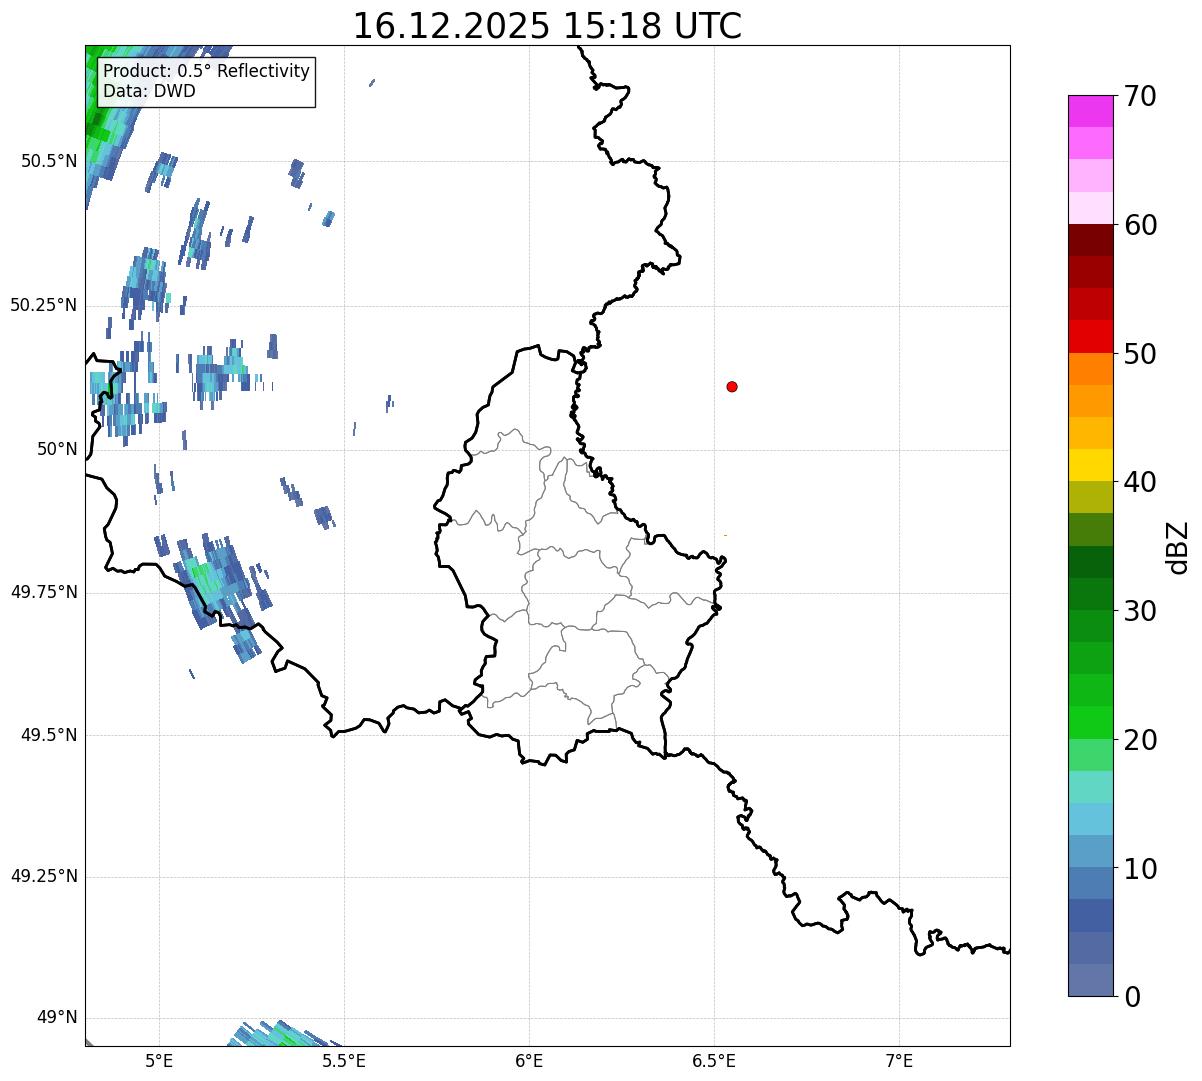The width and height of the screenshot is (1202, 1081).
Task: Pick the grey-blue swatch at colorbar bottom
Action: tap(1091, 980)
